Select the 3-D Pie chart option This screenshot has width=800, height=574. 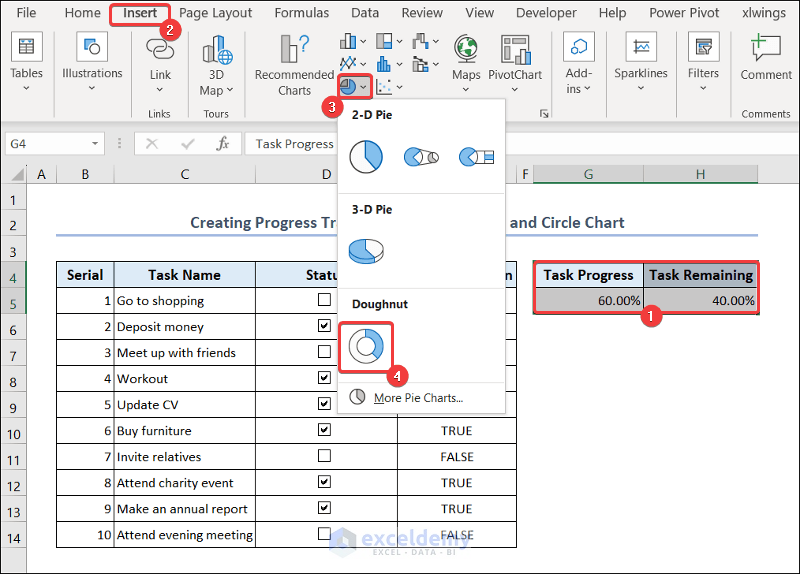click(366, 251)
